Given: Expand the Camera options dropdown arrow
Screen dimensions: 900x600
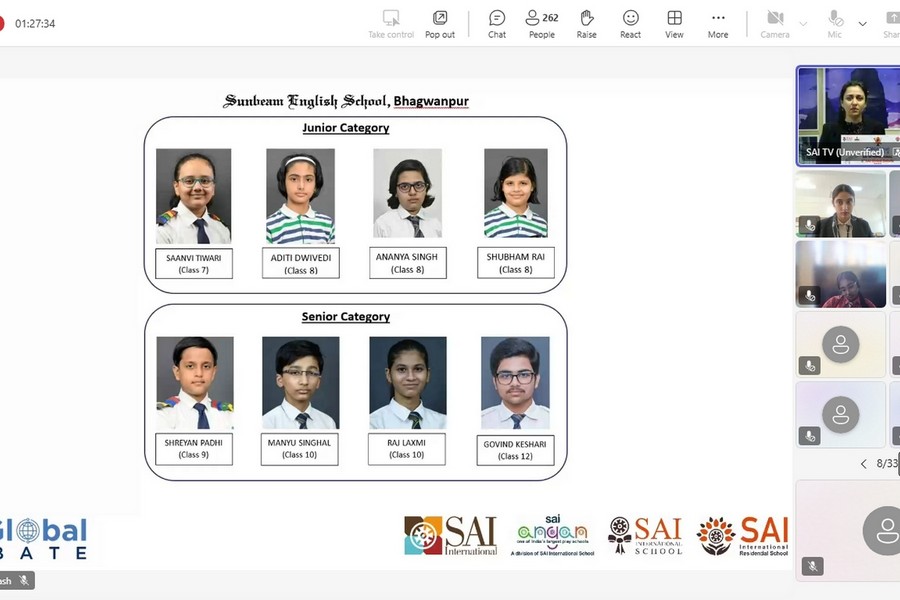Looking at the screenshot, I should click(x=803, y=23).
